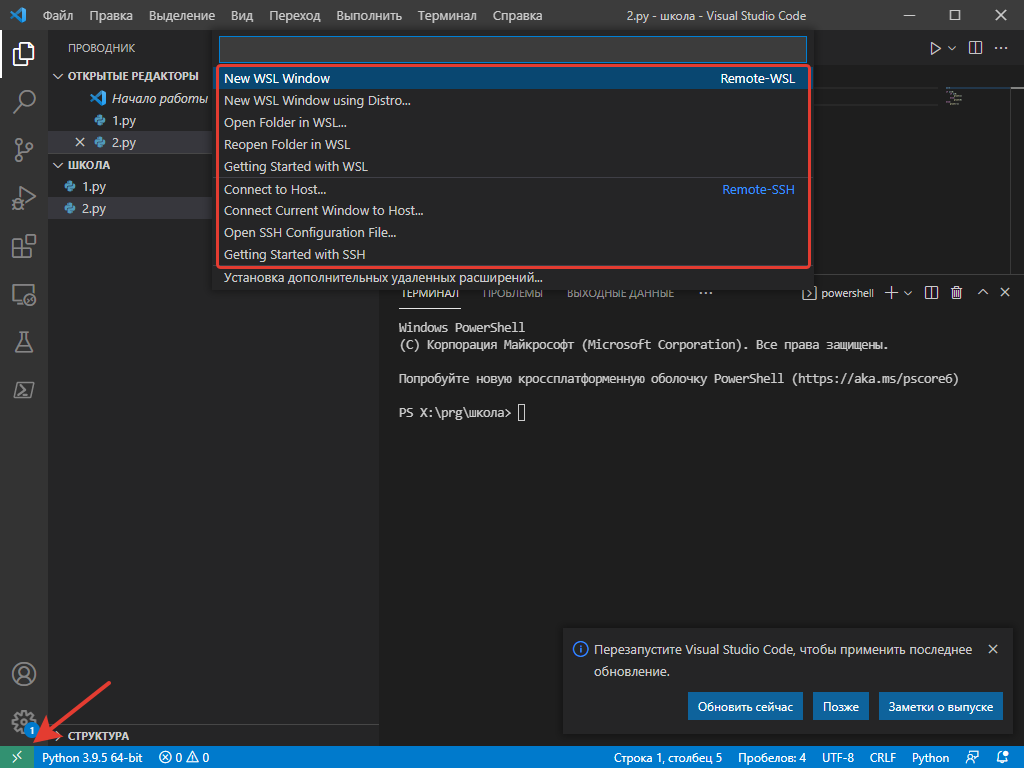Open the Search view icon

[24, 102]
